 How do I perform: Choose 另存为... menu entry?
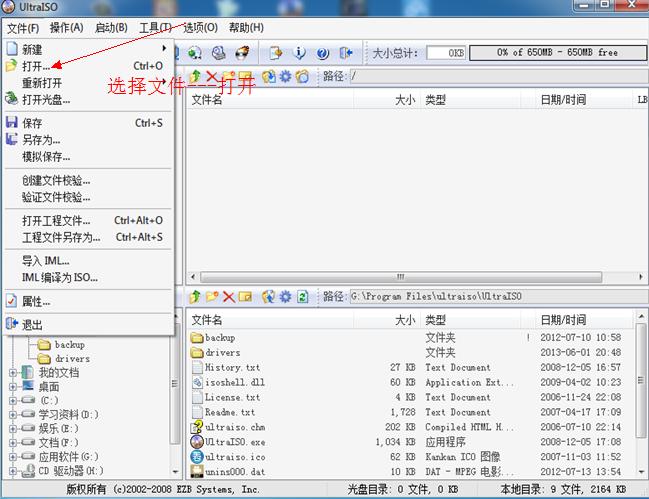pyautogui.click(x=88, y=140)
